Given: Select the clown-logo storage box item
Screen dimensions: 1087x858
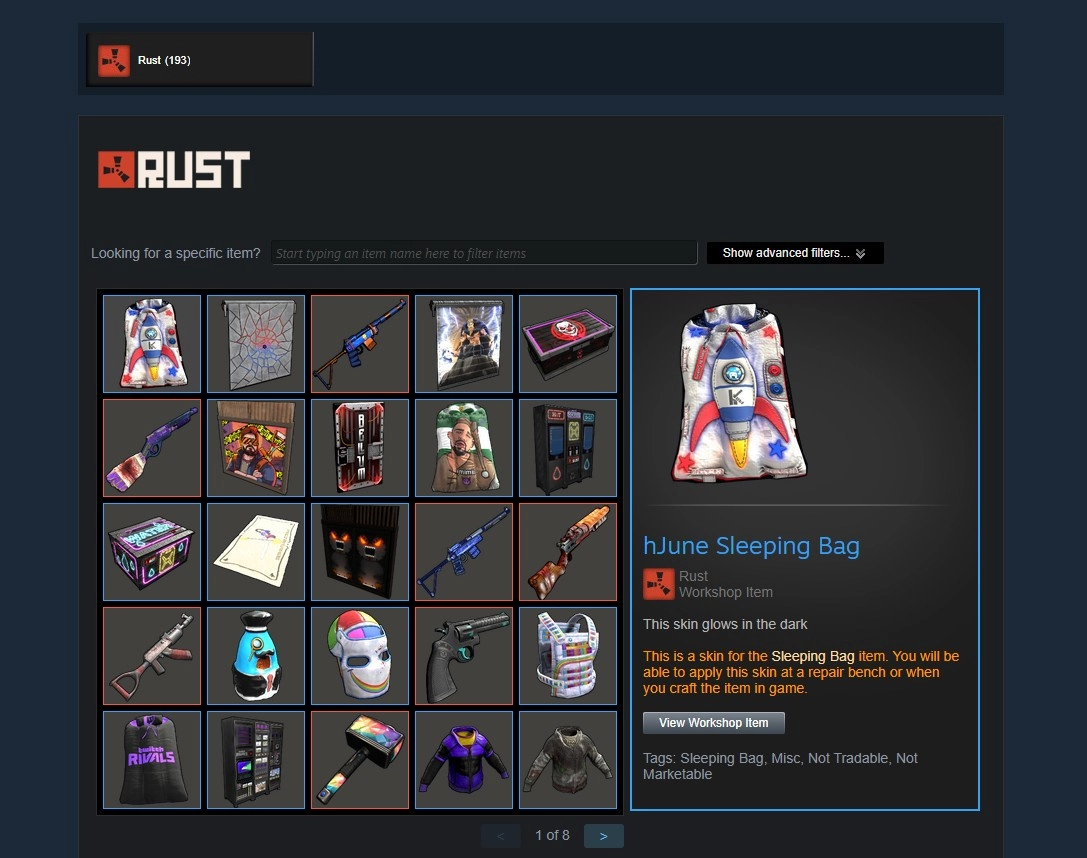Looking at the screenshot, I should pyautogui.click(x=568, y=344).
